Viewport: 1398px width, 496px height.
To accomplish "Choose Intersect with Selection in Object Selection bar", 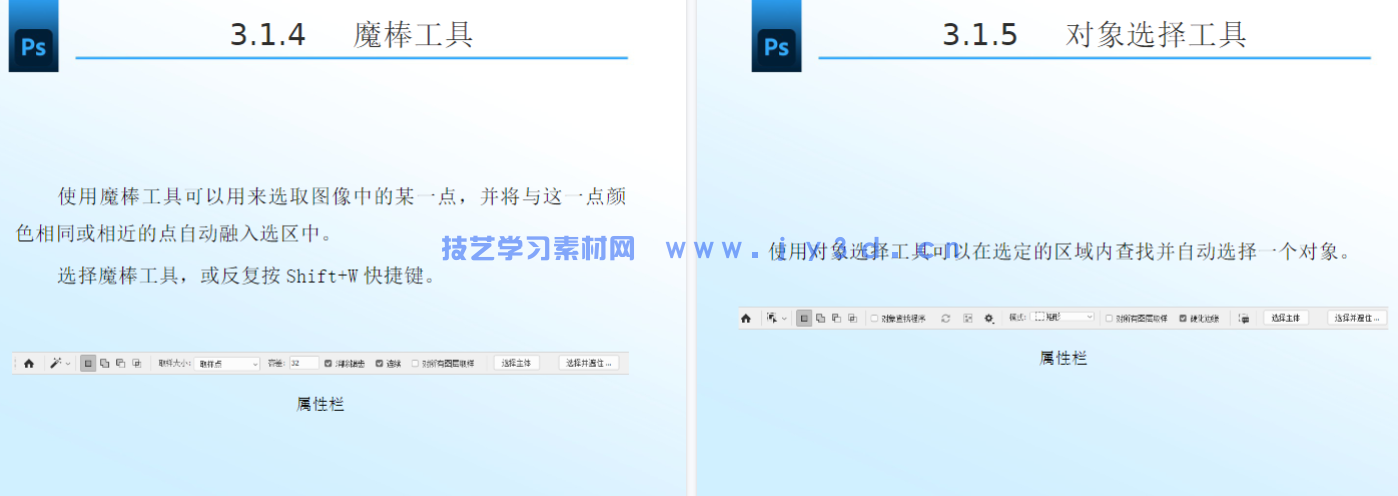I will point(852,318).
